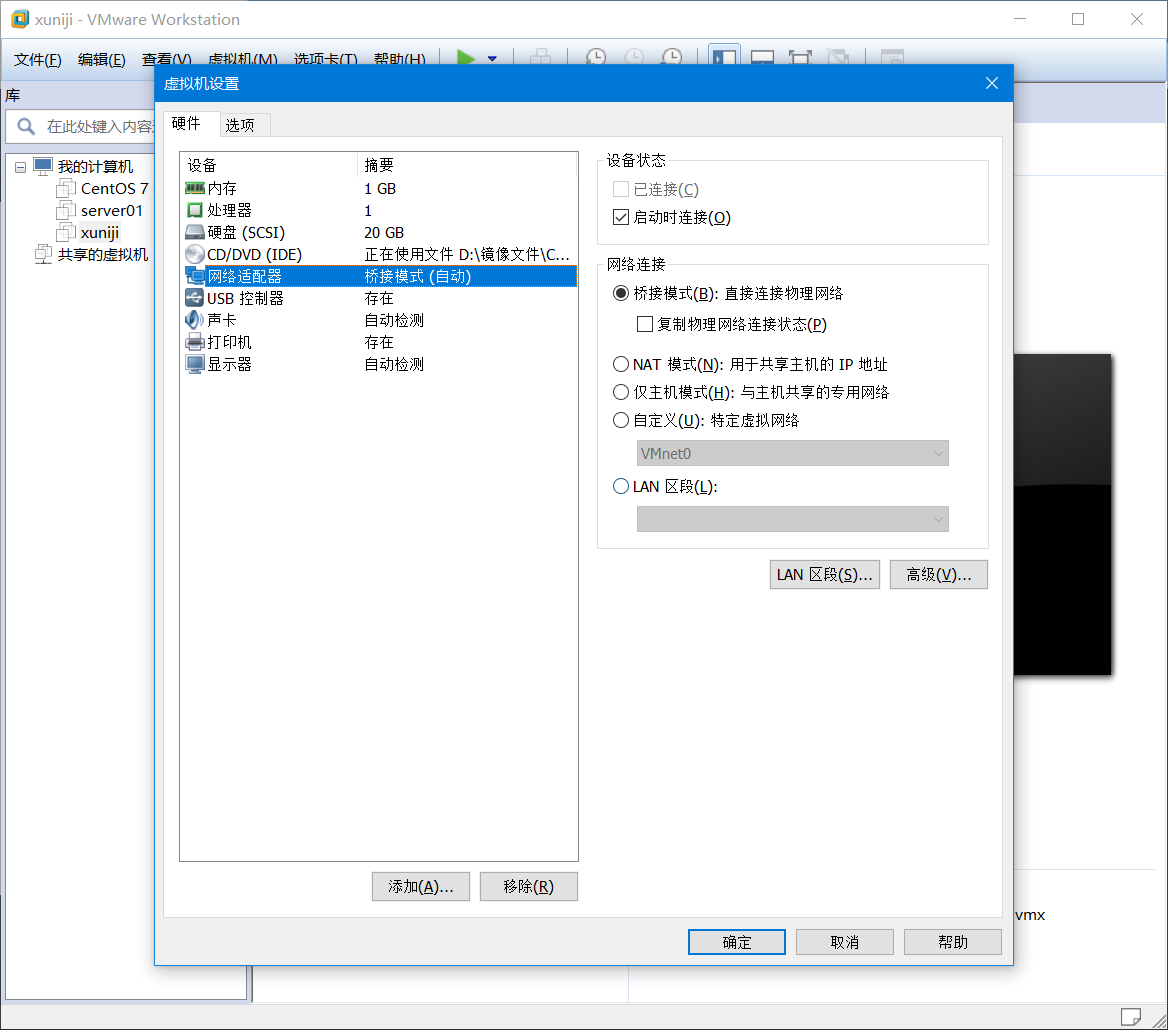Select the display (显示器) icon
The width and height of the screenshot is (1168, 1030).
(194, 364)
